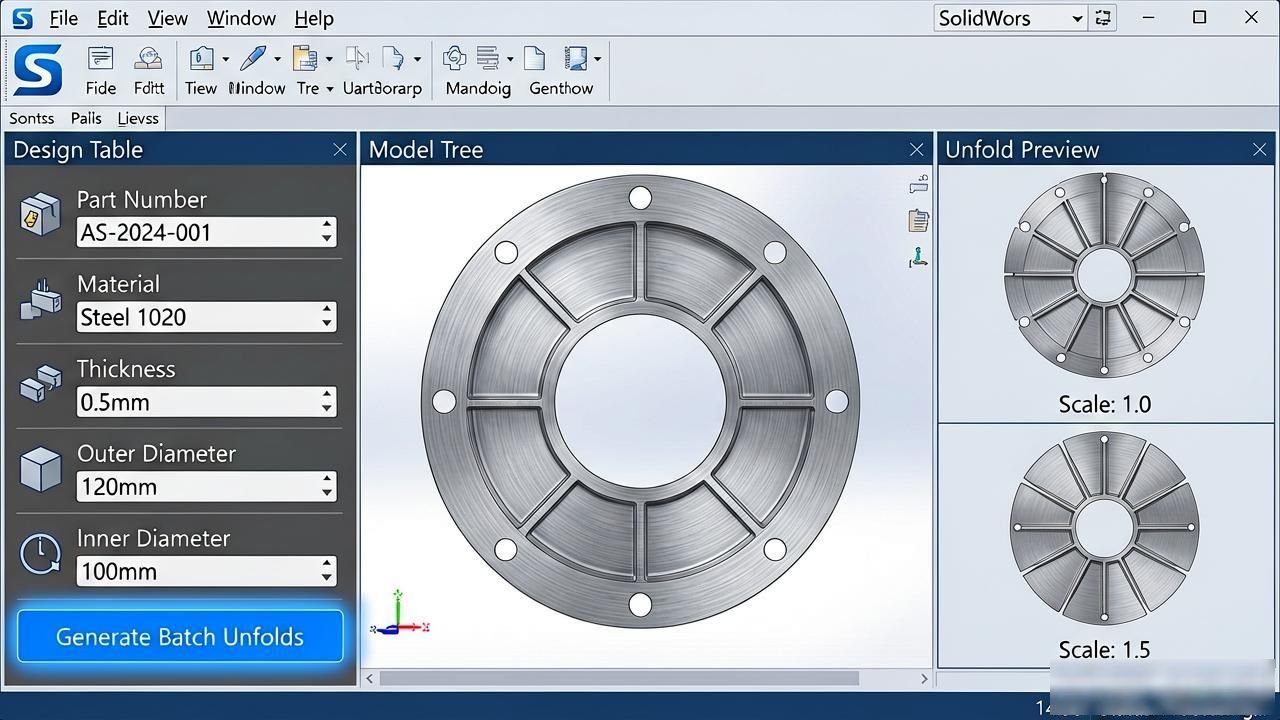Click the flange model in viewport

tap(640, 402)
